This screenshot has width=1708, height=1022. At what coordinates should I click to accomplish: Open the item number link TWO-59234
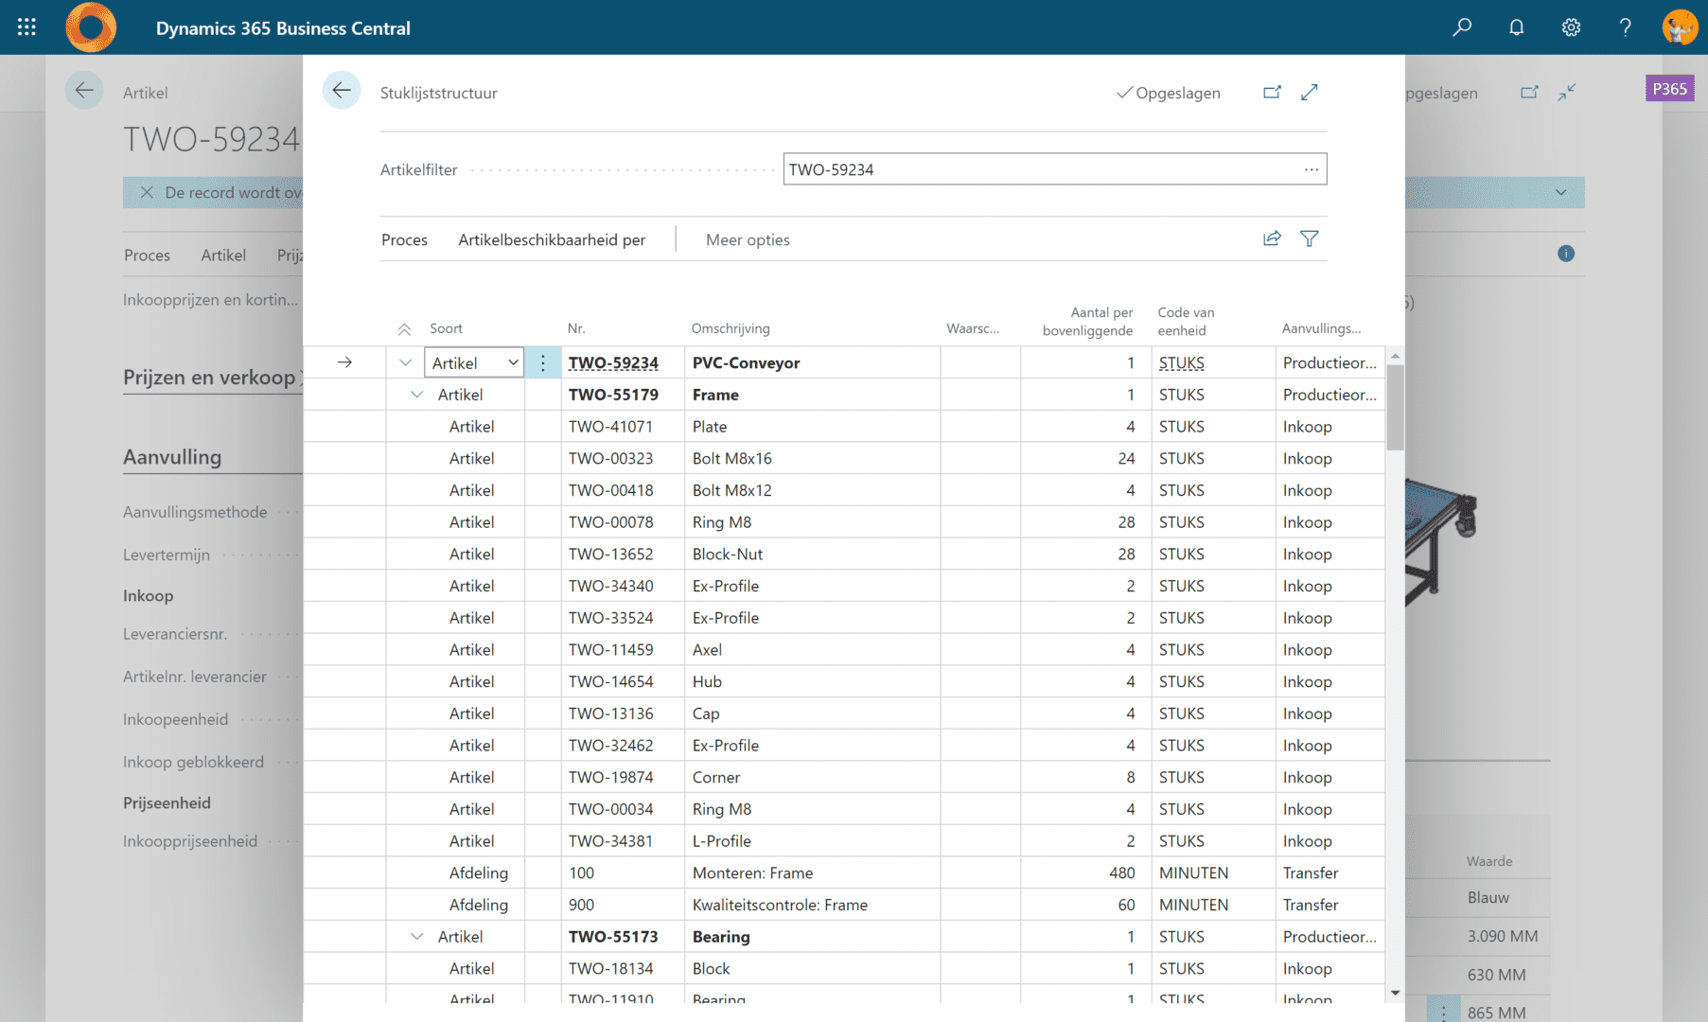pyautogui.click(x=613, y=363)
